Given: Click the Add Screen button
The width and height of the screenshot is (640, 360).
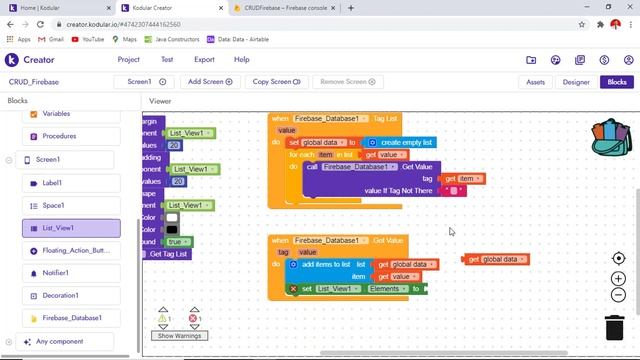Looking at the screenshot, I should [x=210, y=82].
